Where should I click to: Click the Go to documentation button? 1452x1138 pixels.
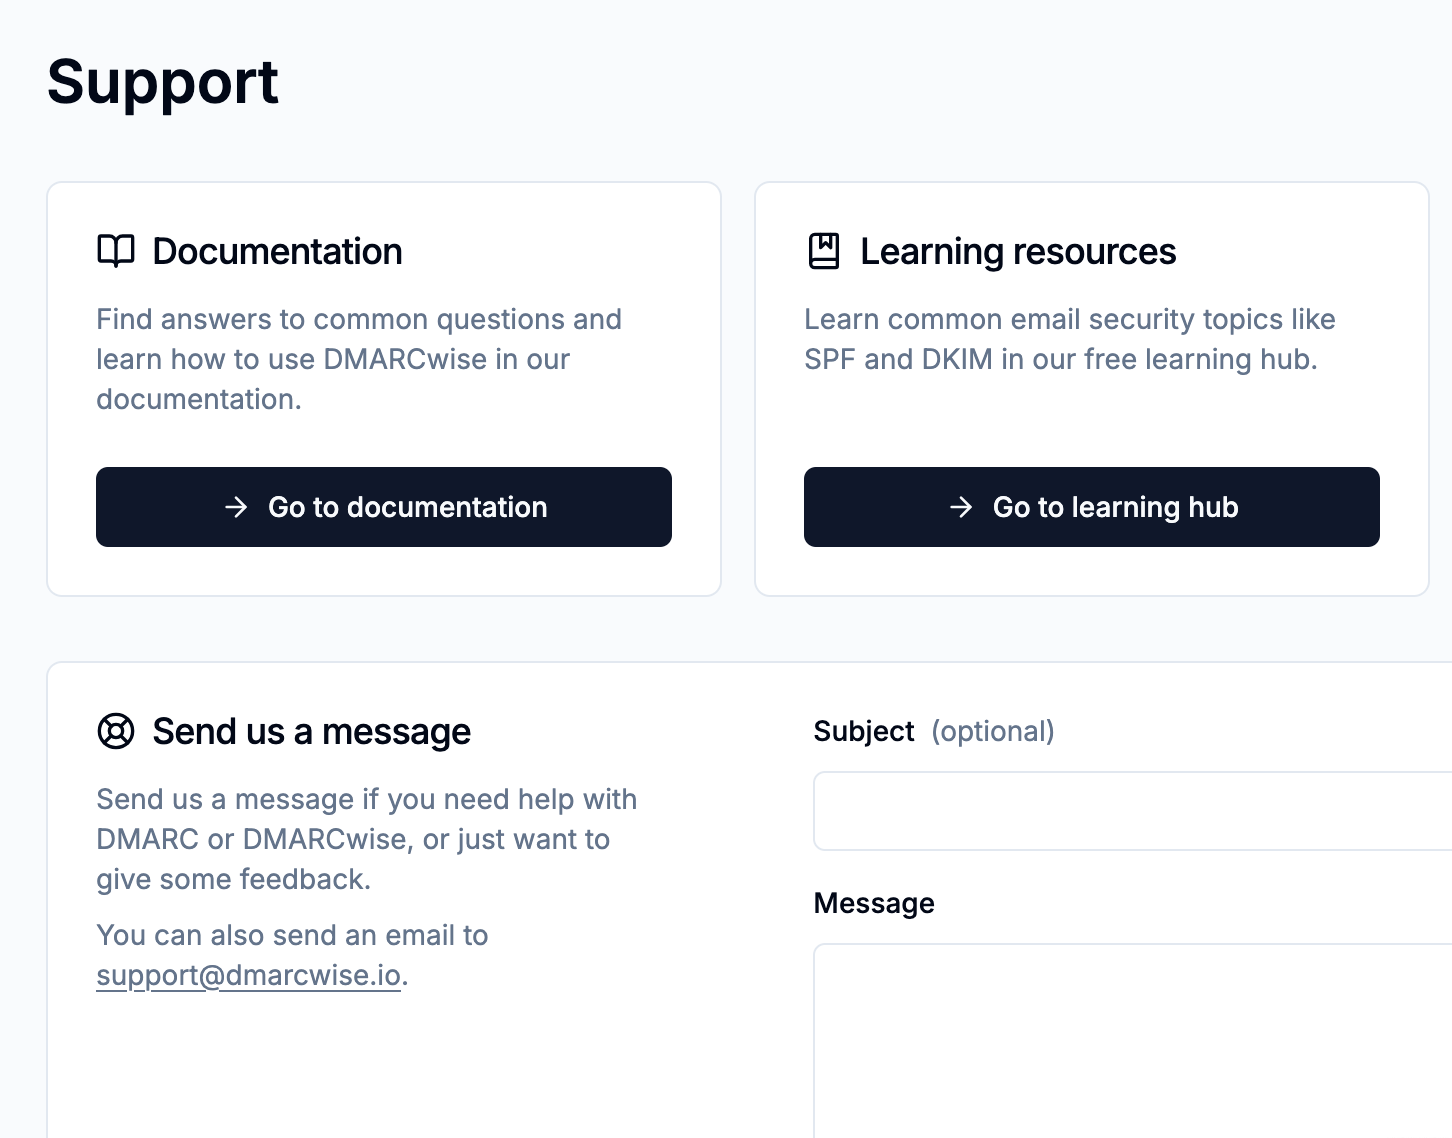(x=384, y=507)
